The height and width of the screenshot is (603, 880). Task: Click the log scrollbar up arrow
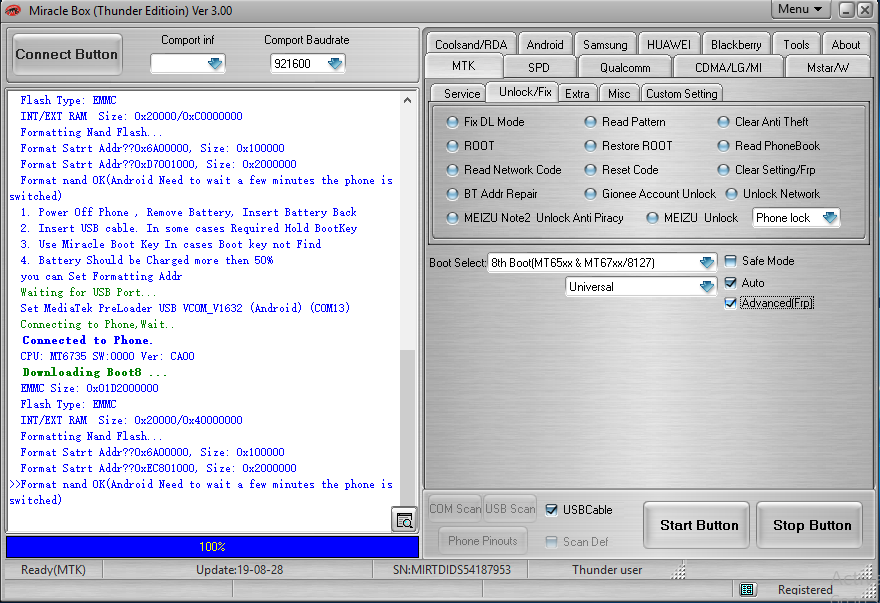(407, 100)
